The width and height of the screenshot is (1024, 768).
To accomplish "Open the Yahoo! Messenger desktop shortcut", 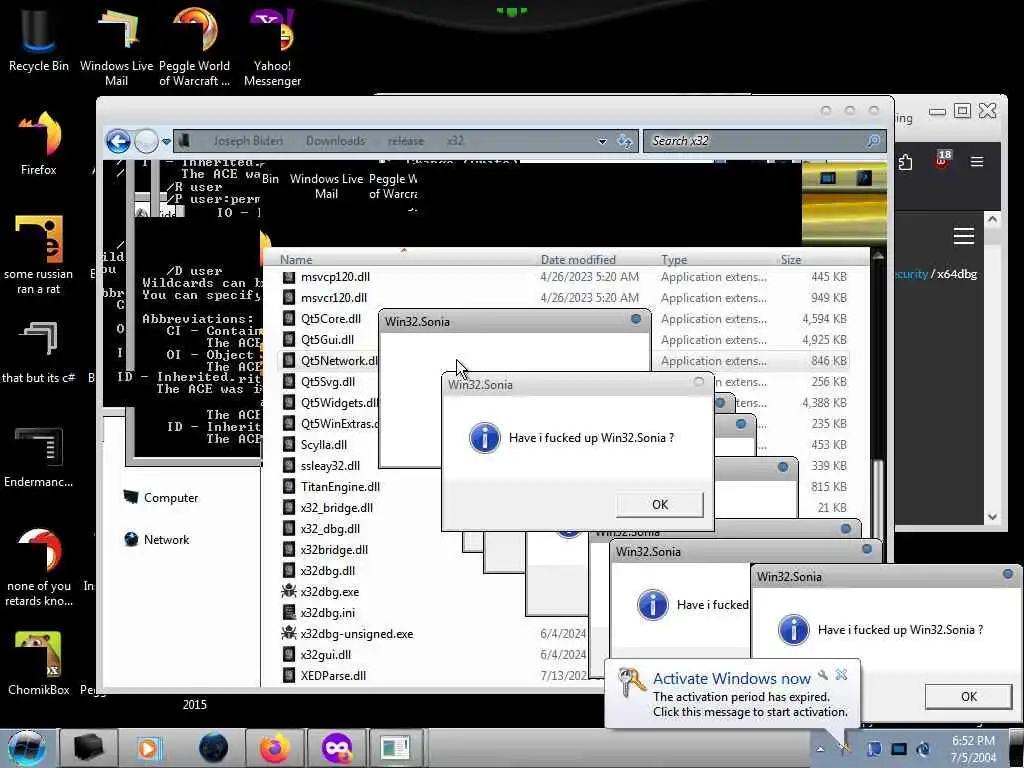I will point(272,46).
